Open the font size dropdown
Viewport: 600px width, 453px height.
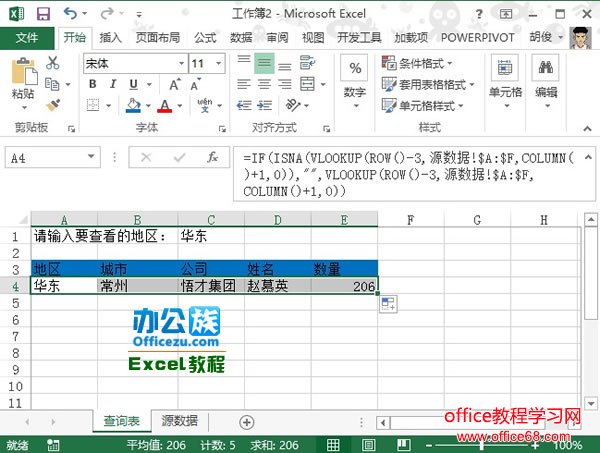[x=218, y=63]
